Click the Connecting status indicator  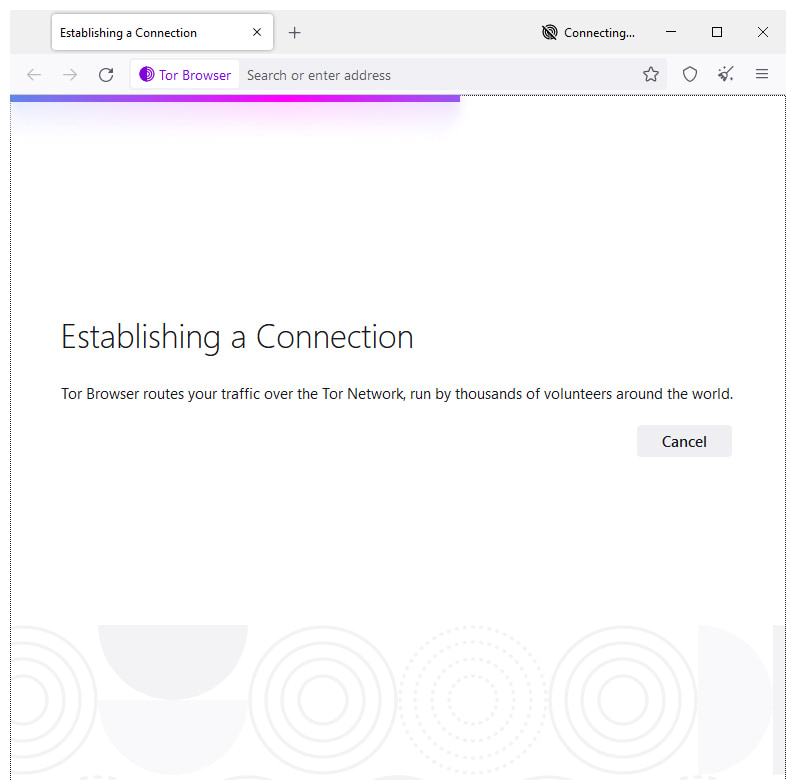(588, 33)
